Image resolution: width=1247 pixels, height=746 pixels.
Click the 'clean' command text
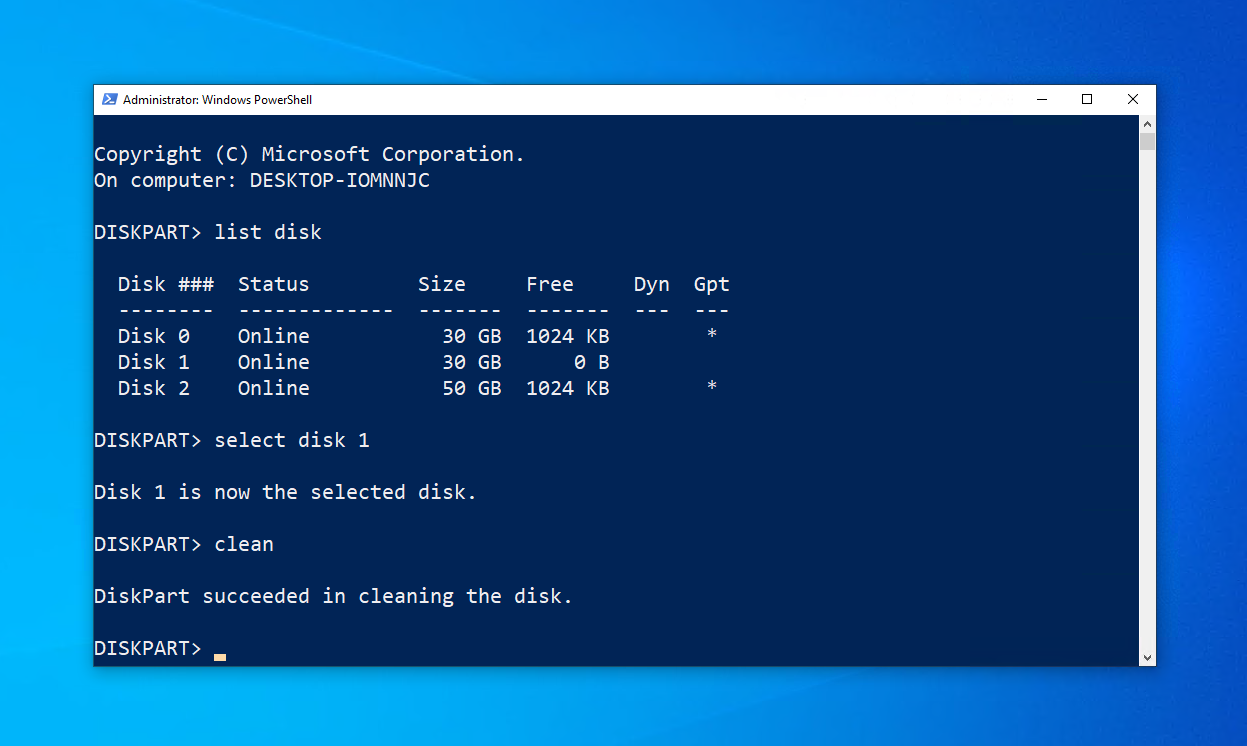(x=244, y=544)
